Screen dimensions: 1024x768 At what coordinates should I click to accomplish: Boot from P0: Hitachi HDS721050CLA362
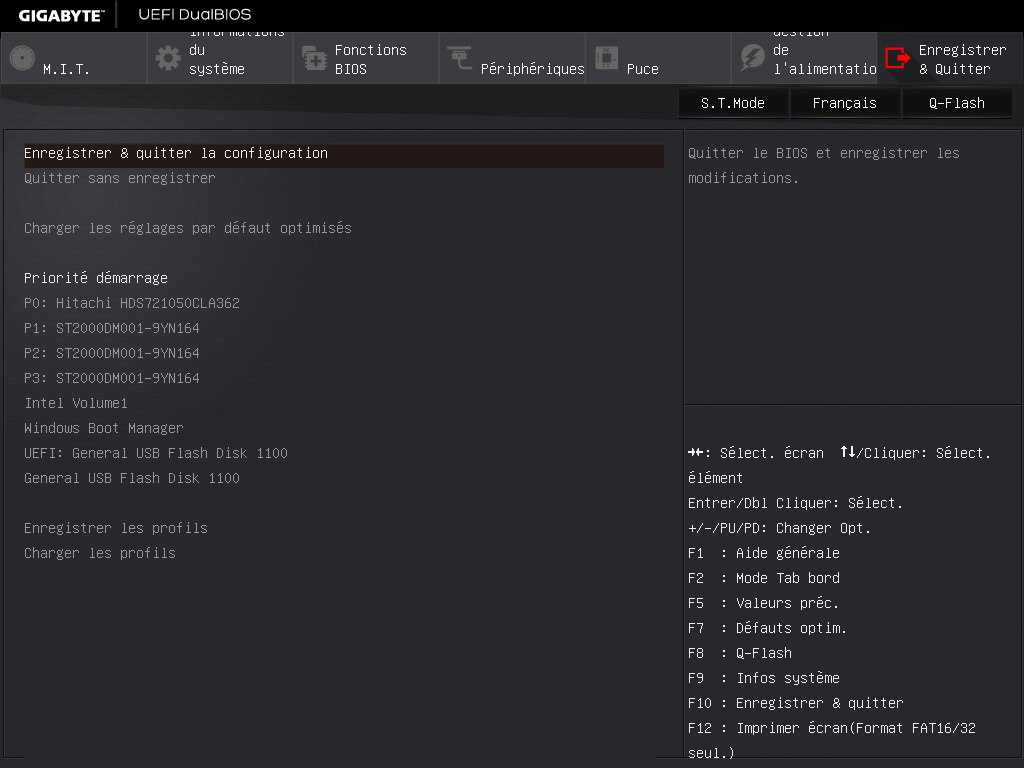click(x=132, y=303)
